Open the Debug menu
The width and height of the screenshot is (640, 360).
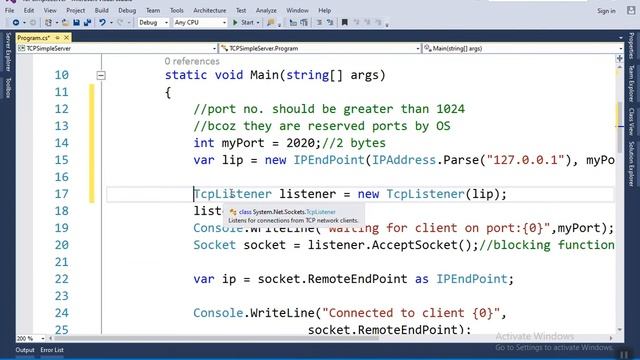pos(127,10)
